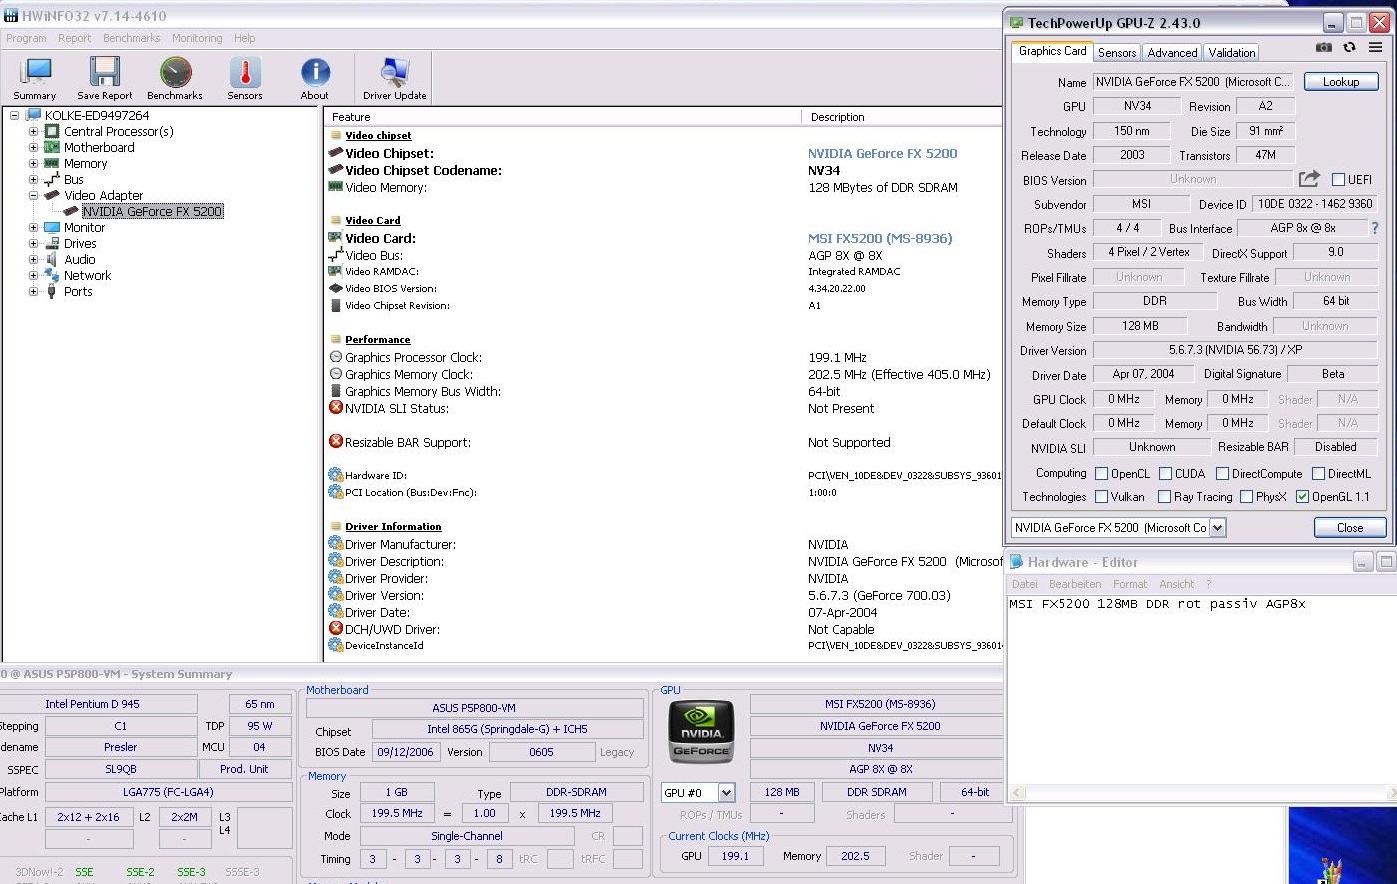Screen dimensions: 1397x884
Task: Click the Description column header
Action: 902,117
